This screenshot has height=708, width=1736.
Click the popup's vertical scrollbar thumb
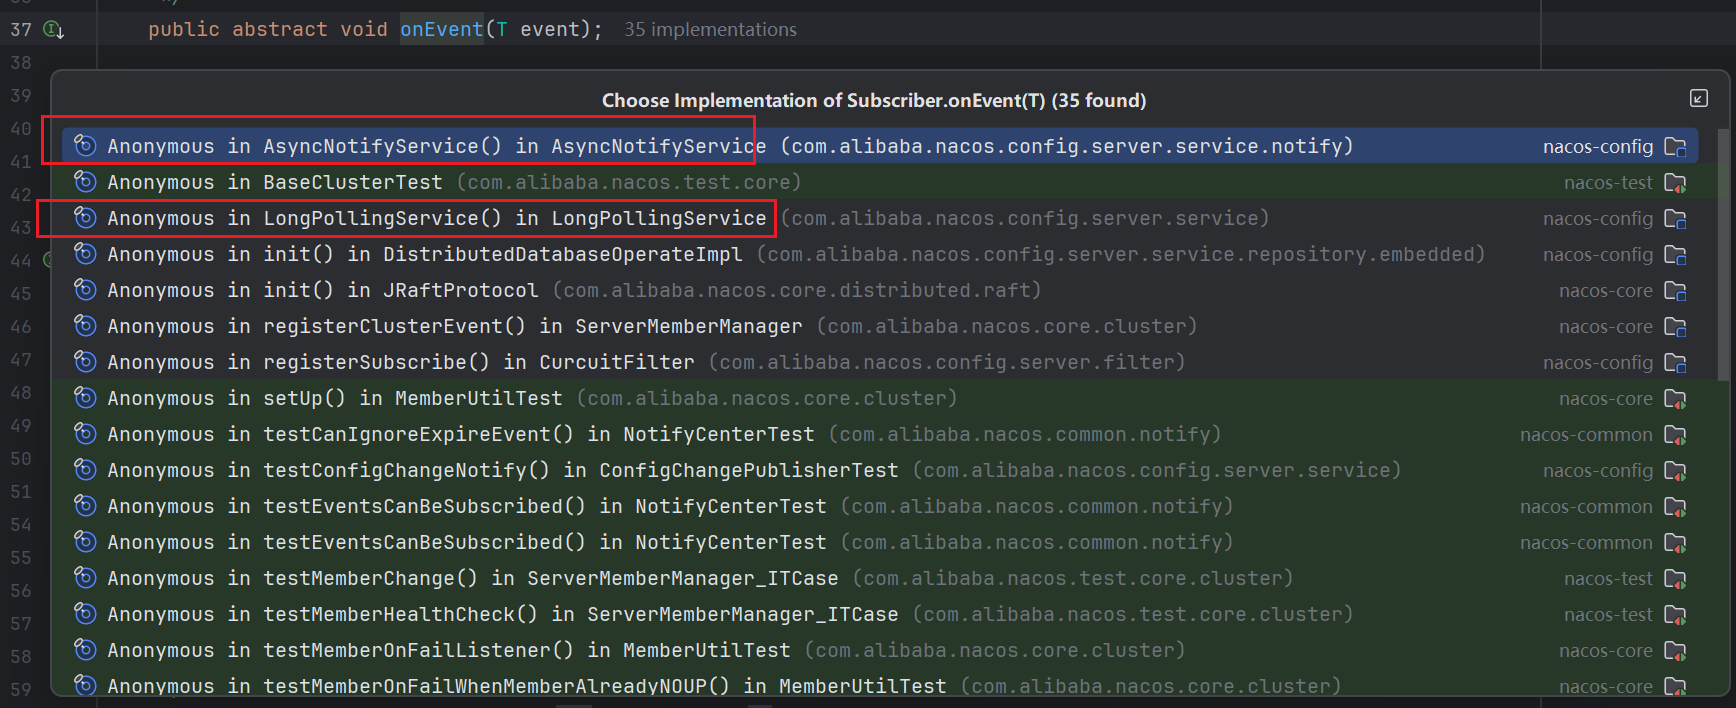click(x=1722, y=255)
